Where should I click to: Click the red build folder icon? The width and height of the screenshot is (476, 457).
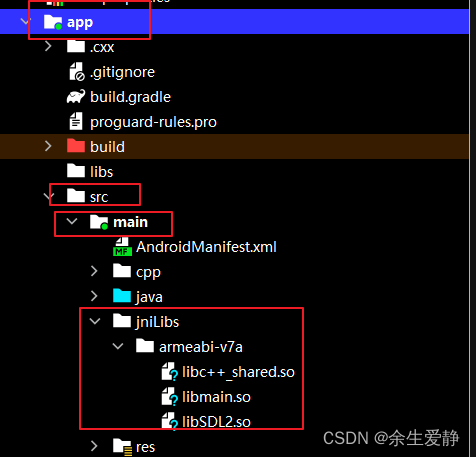[x=76, y=146]
